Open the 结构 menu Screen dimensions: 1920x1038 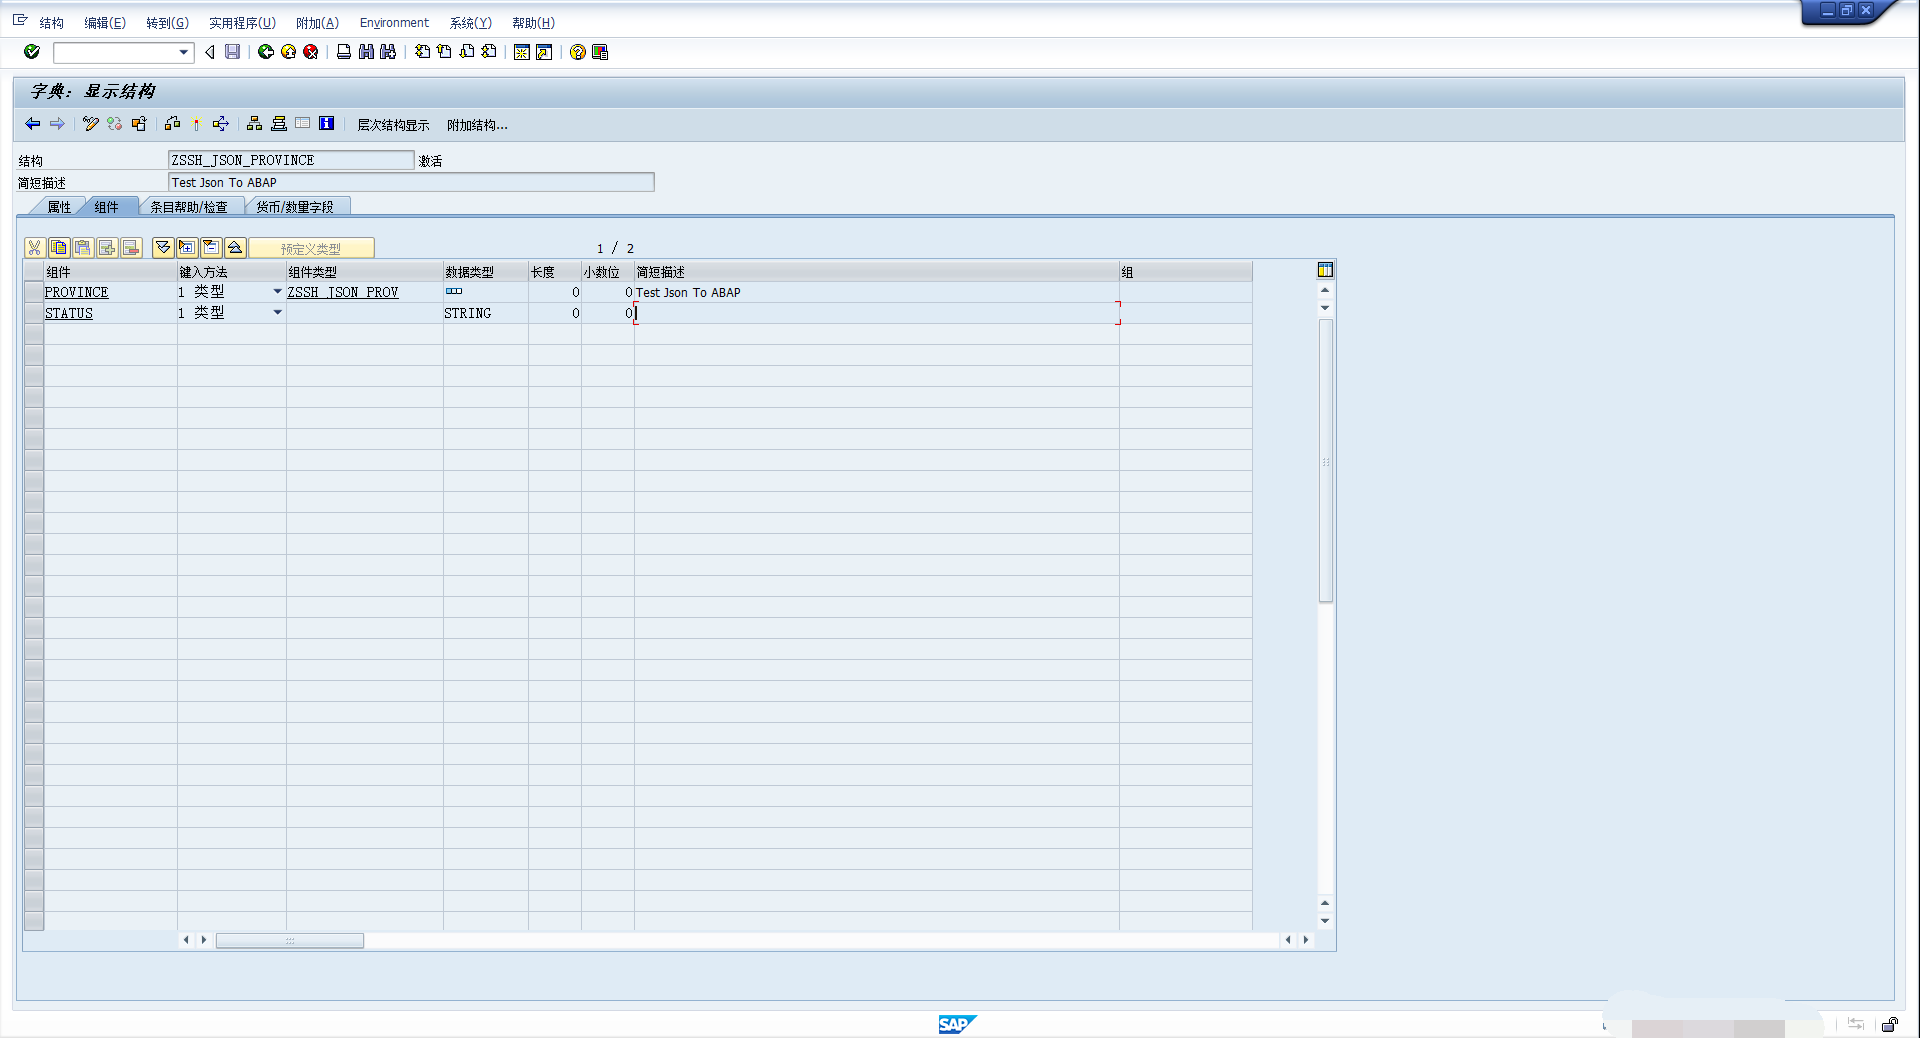pyautogui.click(x=51, y=23)
